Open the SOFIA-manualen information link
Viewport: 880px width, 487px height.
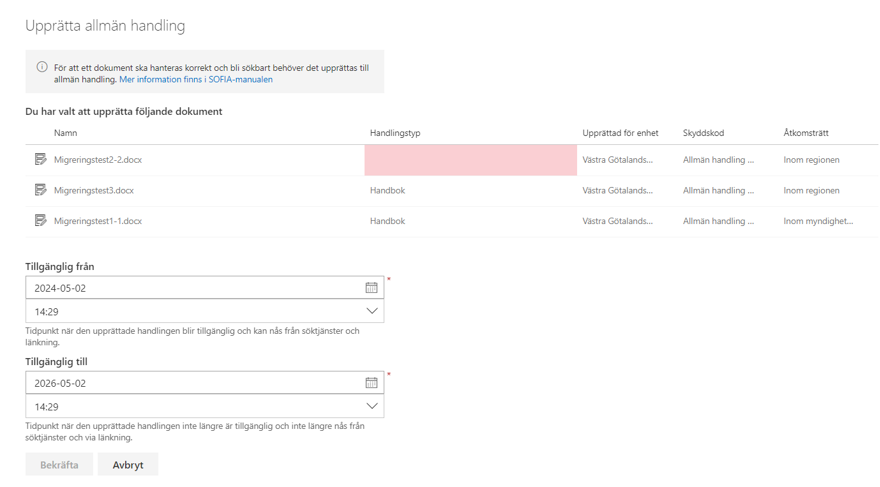[196, 80]
